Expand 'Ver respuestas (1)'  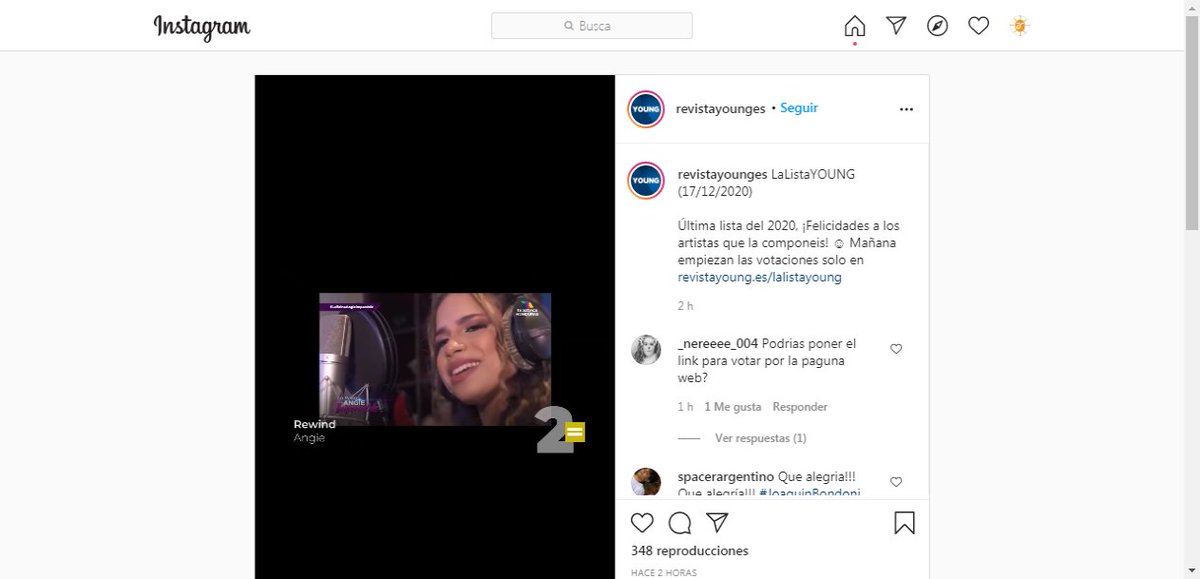[761, 438]
